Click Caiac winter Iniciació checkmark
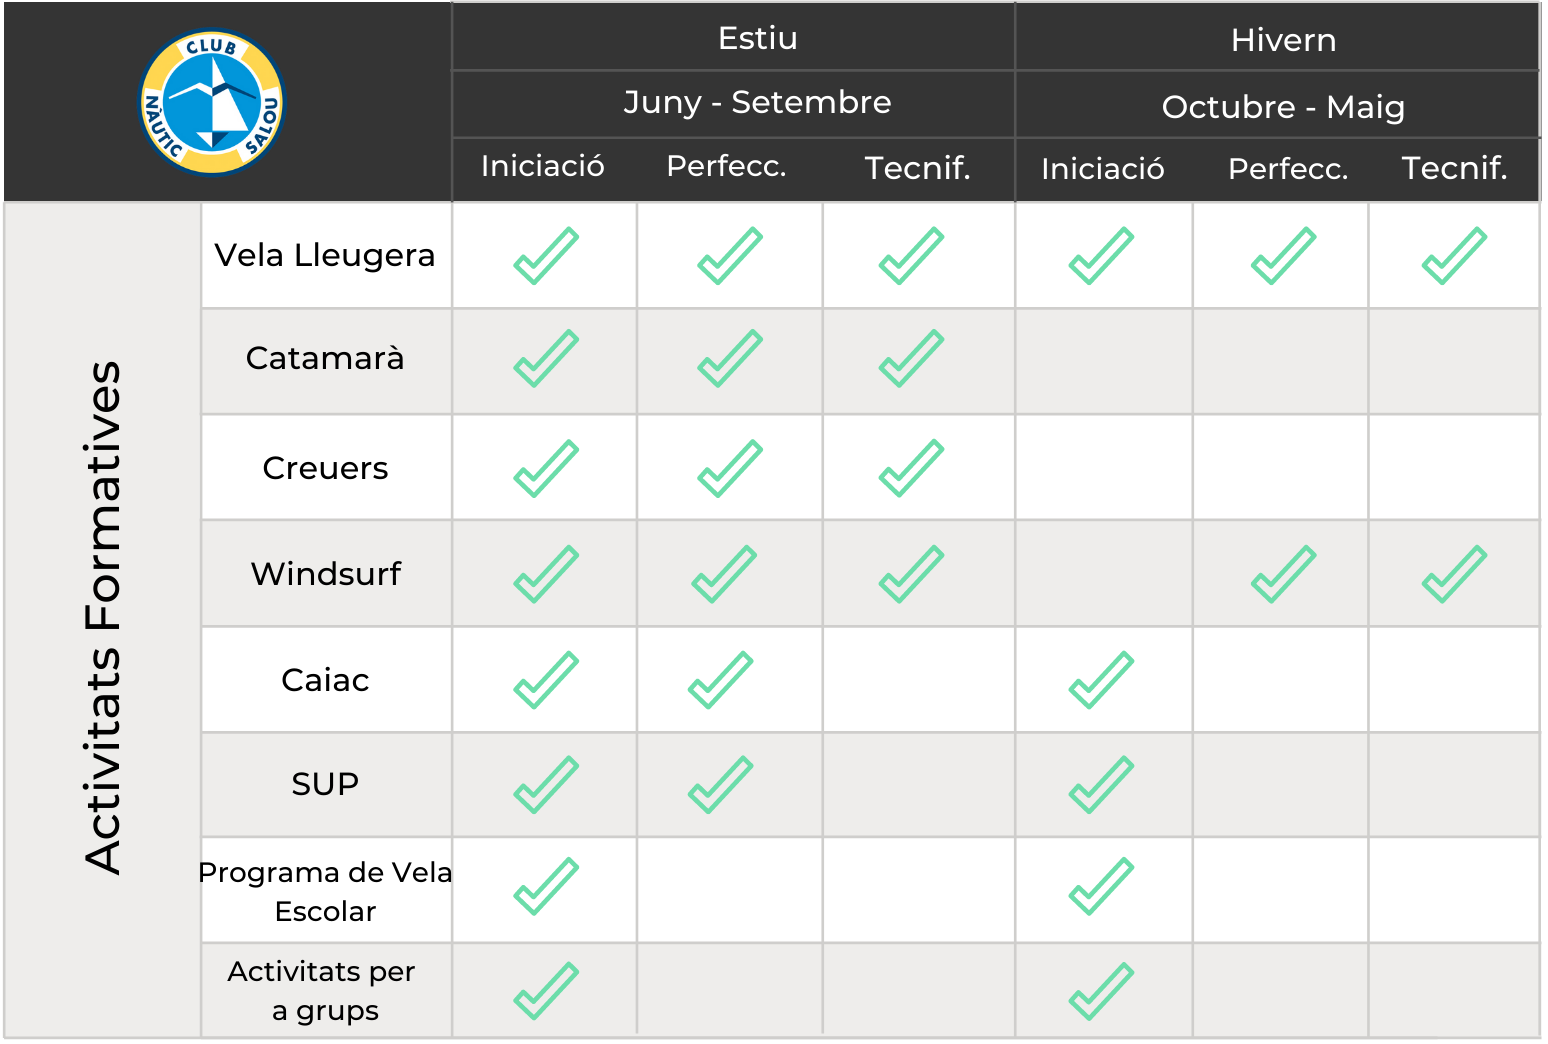Viewport: 1548px width, 1044px height. pyautogui.click(x=1101, y=680)
